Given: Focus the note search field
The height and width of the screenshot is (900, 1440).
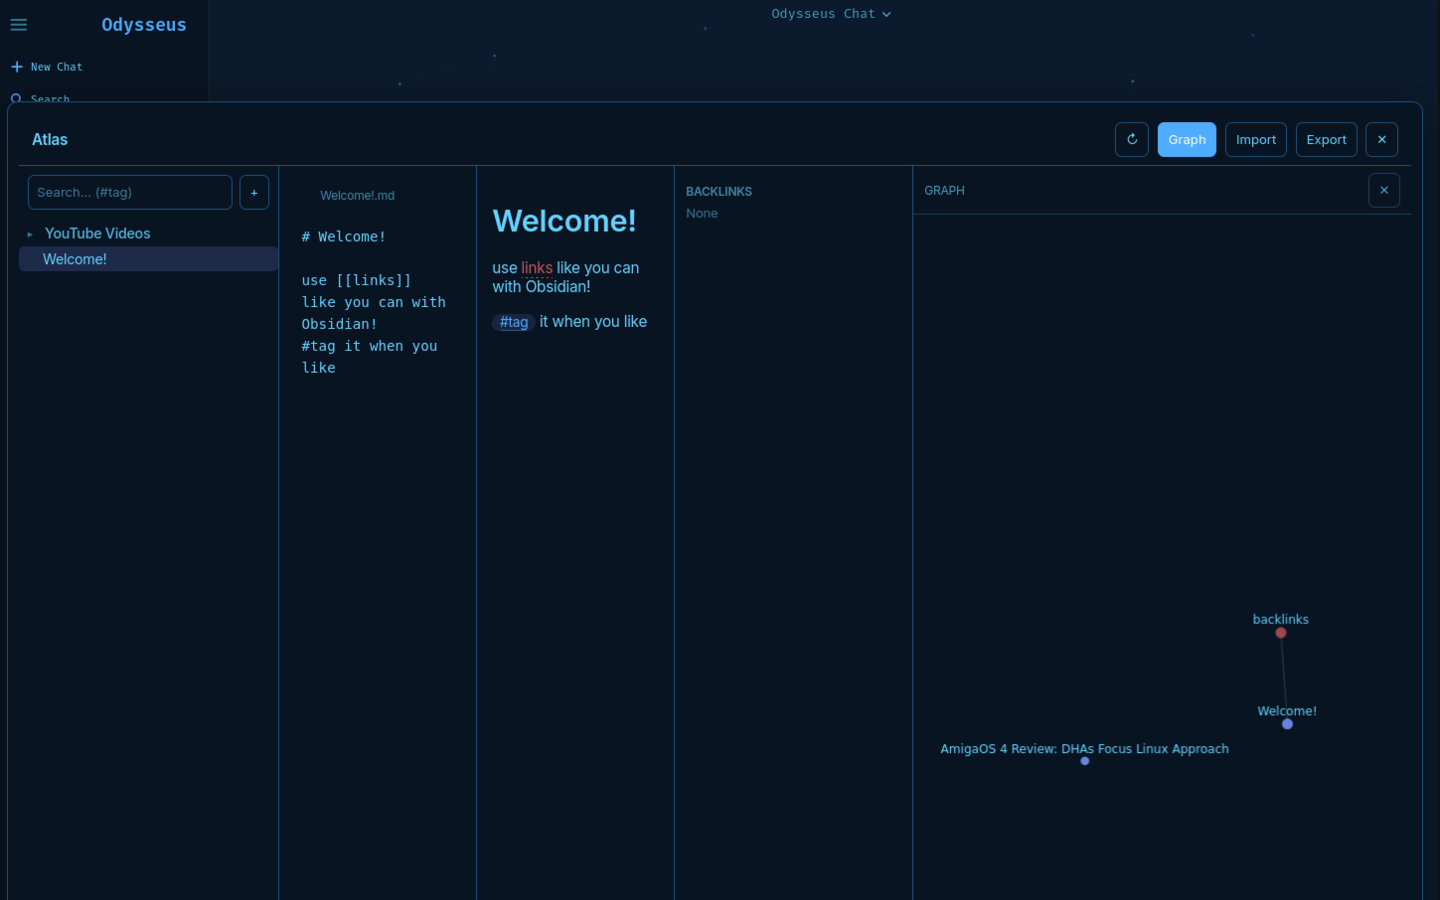Looking at the screenshot, I should 130,192.
